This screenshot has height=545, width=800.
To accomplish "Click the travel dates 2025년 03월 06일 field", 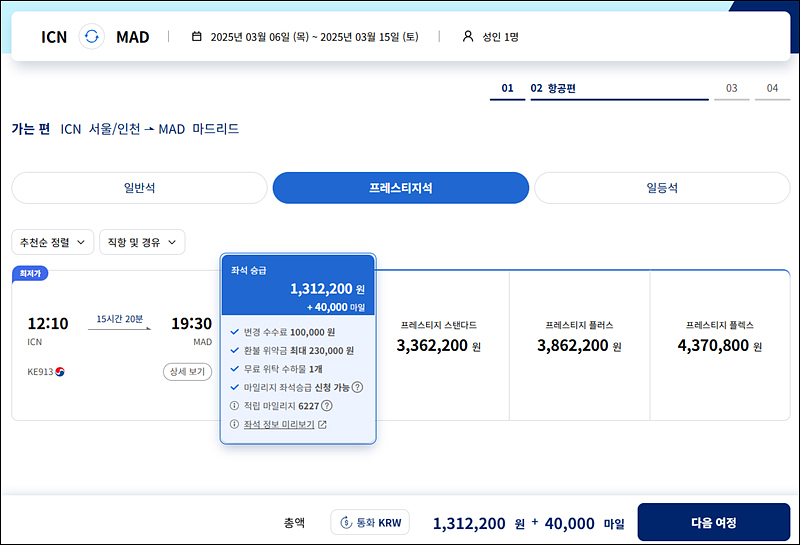I will coord(314,37).
